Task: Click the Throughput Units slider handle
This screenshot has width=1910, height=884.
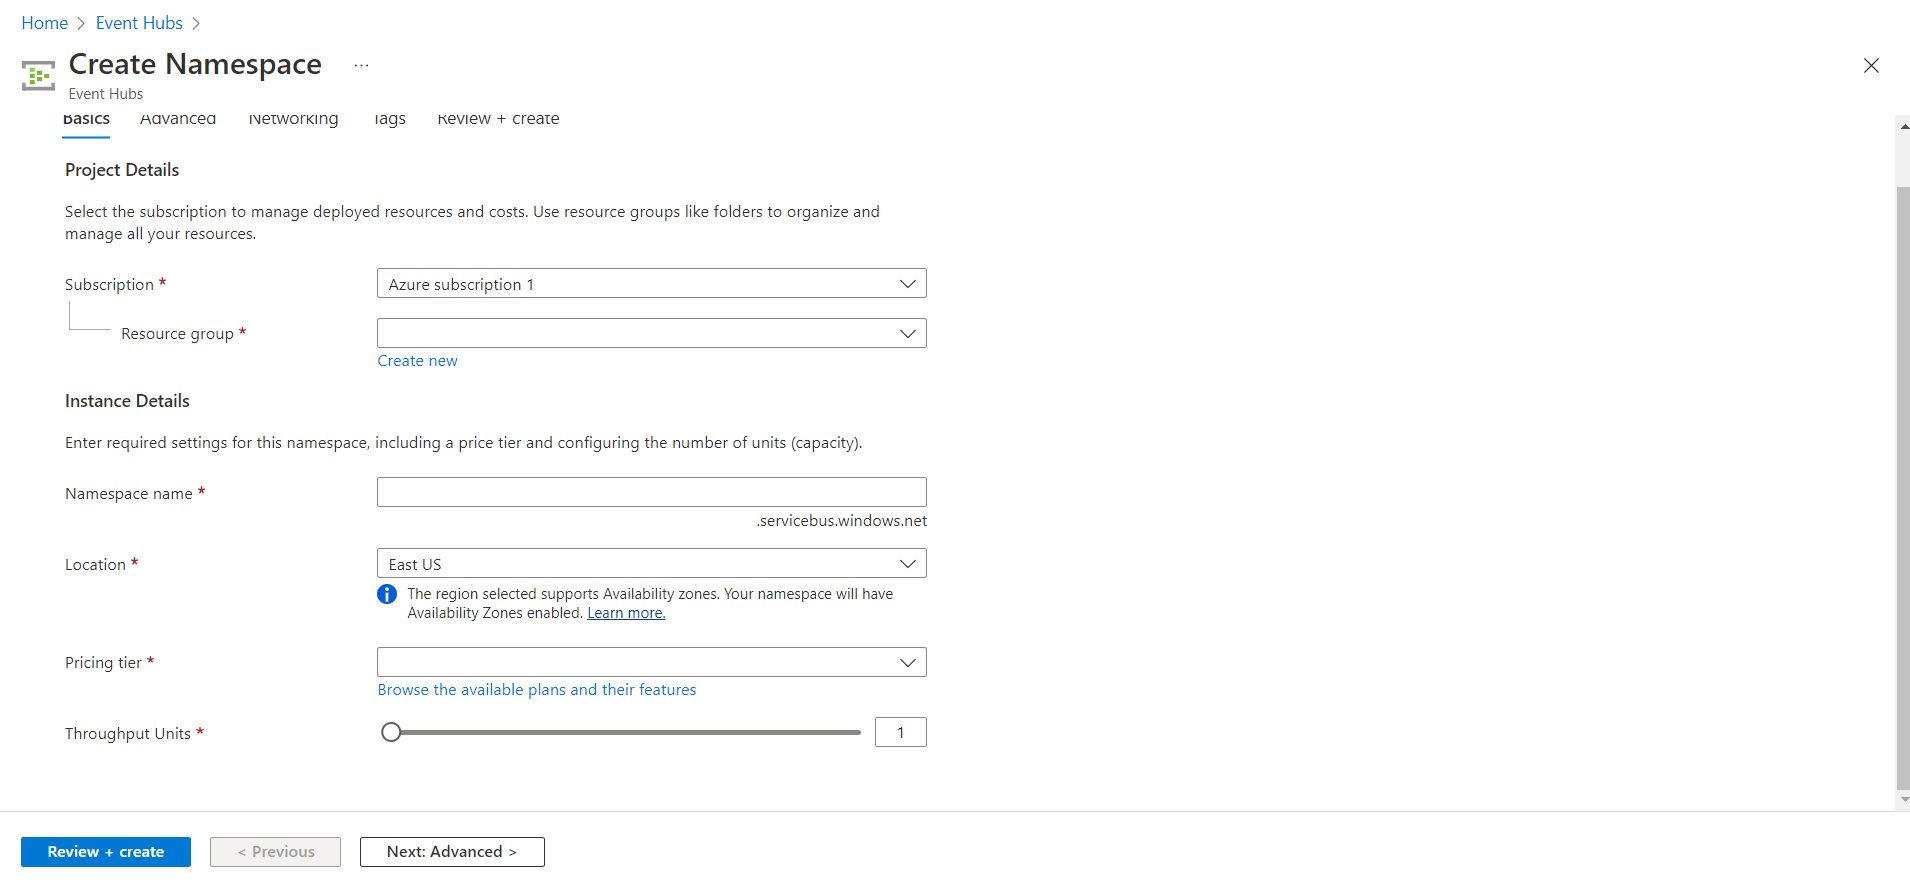Action: tap(391, 733)
